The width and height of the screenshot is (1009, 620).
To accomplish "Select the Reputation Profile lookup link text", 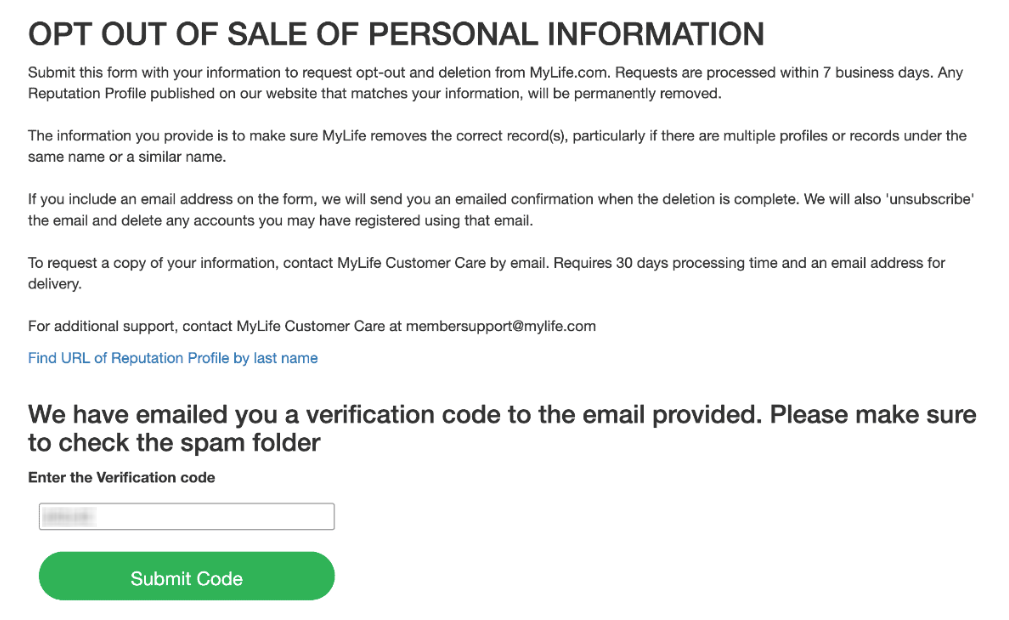I will tap(172, 357).
